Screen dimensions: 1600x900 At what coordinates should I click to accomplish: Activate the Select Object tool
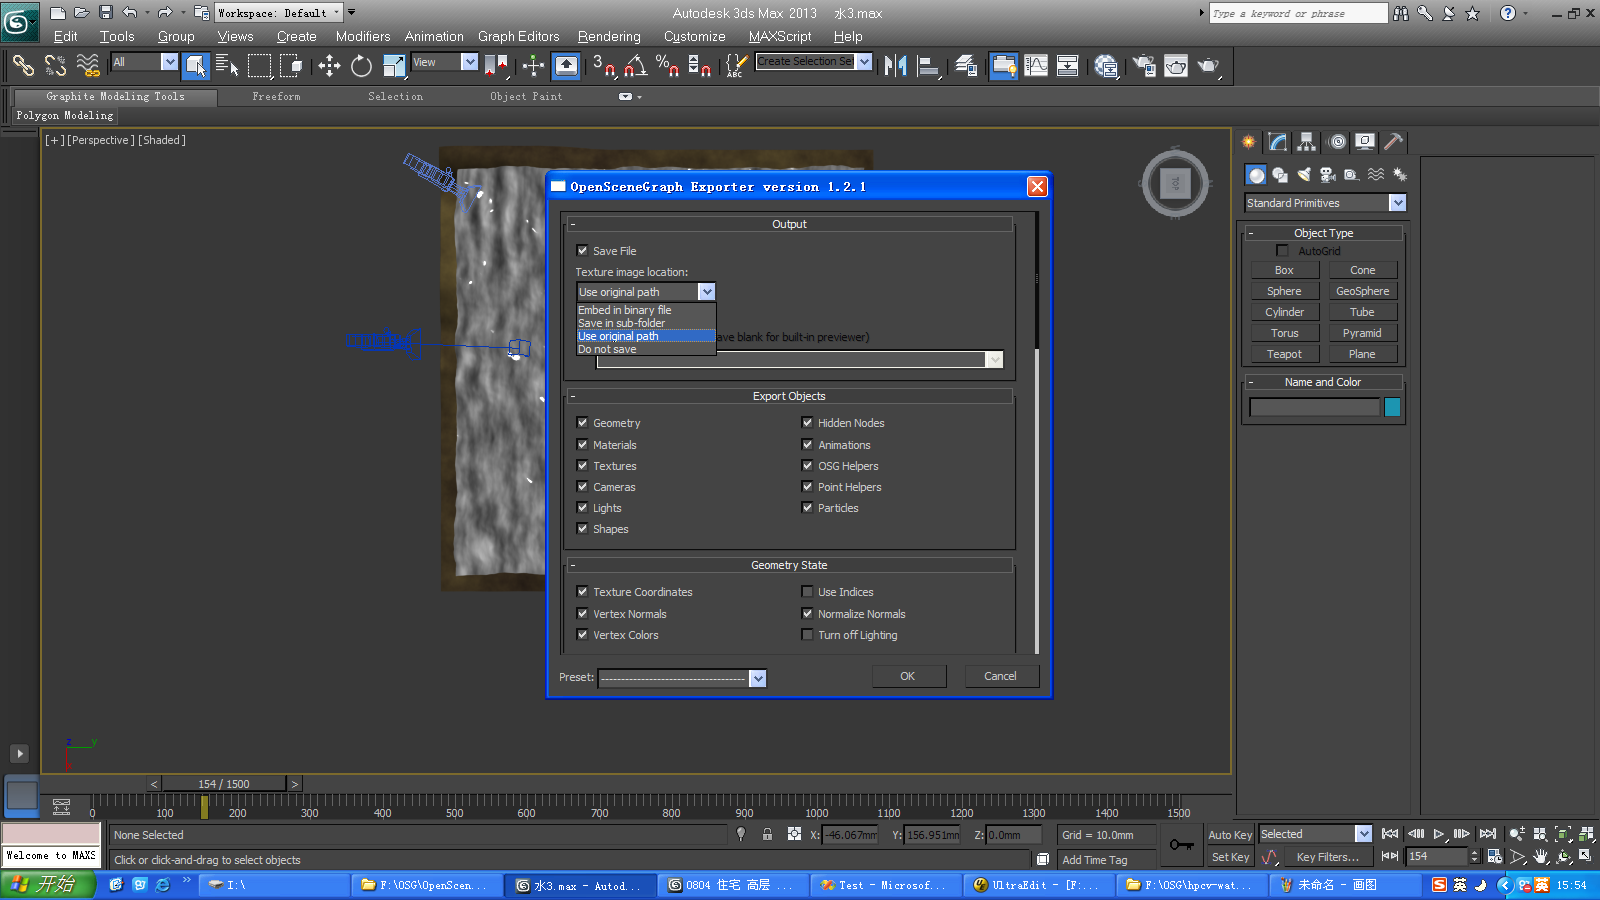point(196,66)
